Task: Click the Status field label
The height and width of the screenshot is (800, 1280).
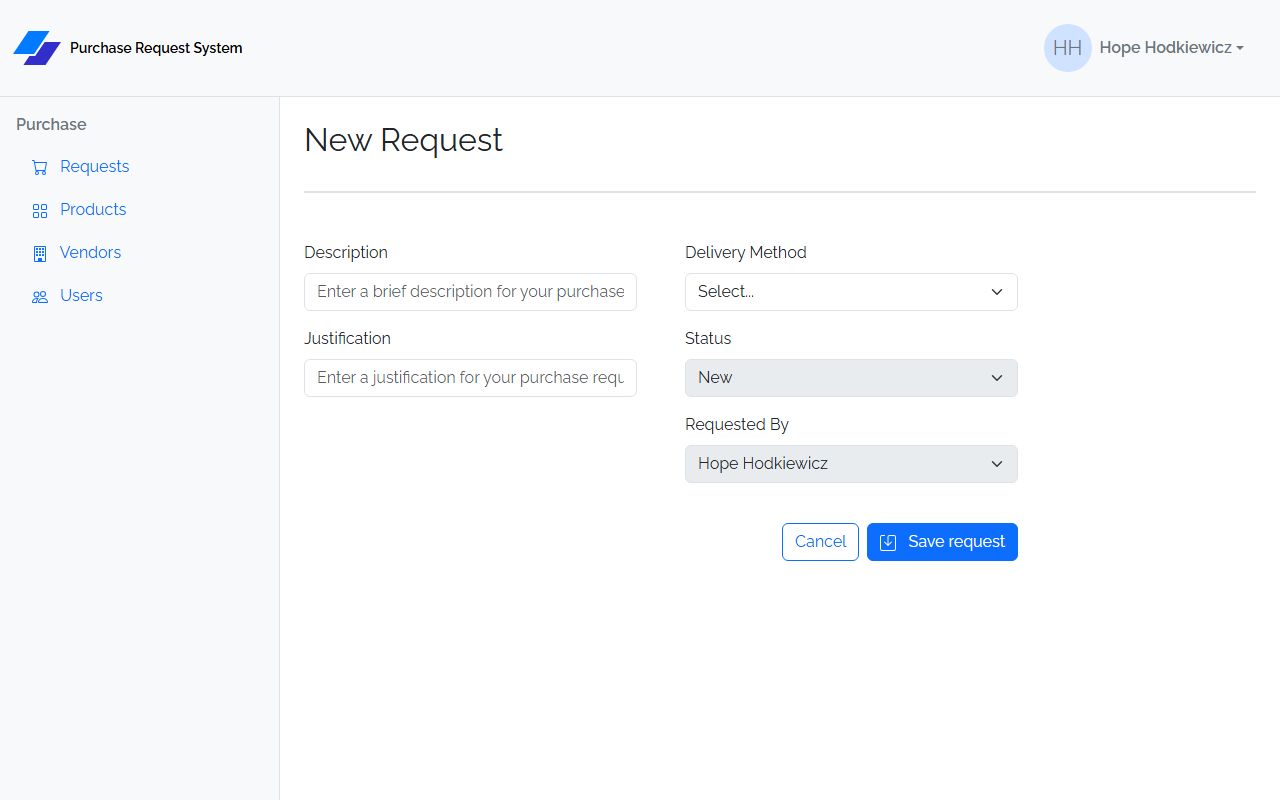Action: [708, 339]
